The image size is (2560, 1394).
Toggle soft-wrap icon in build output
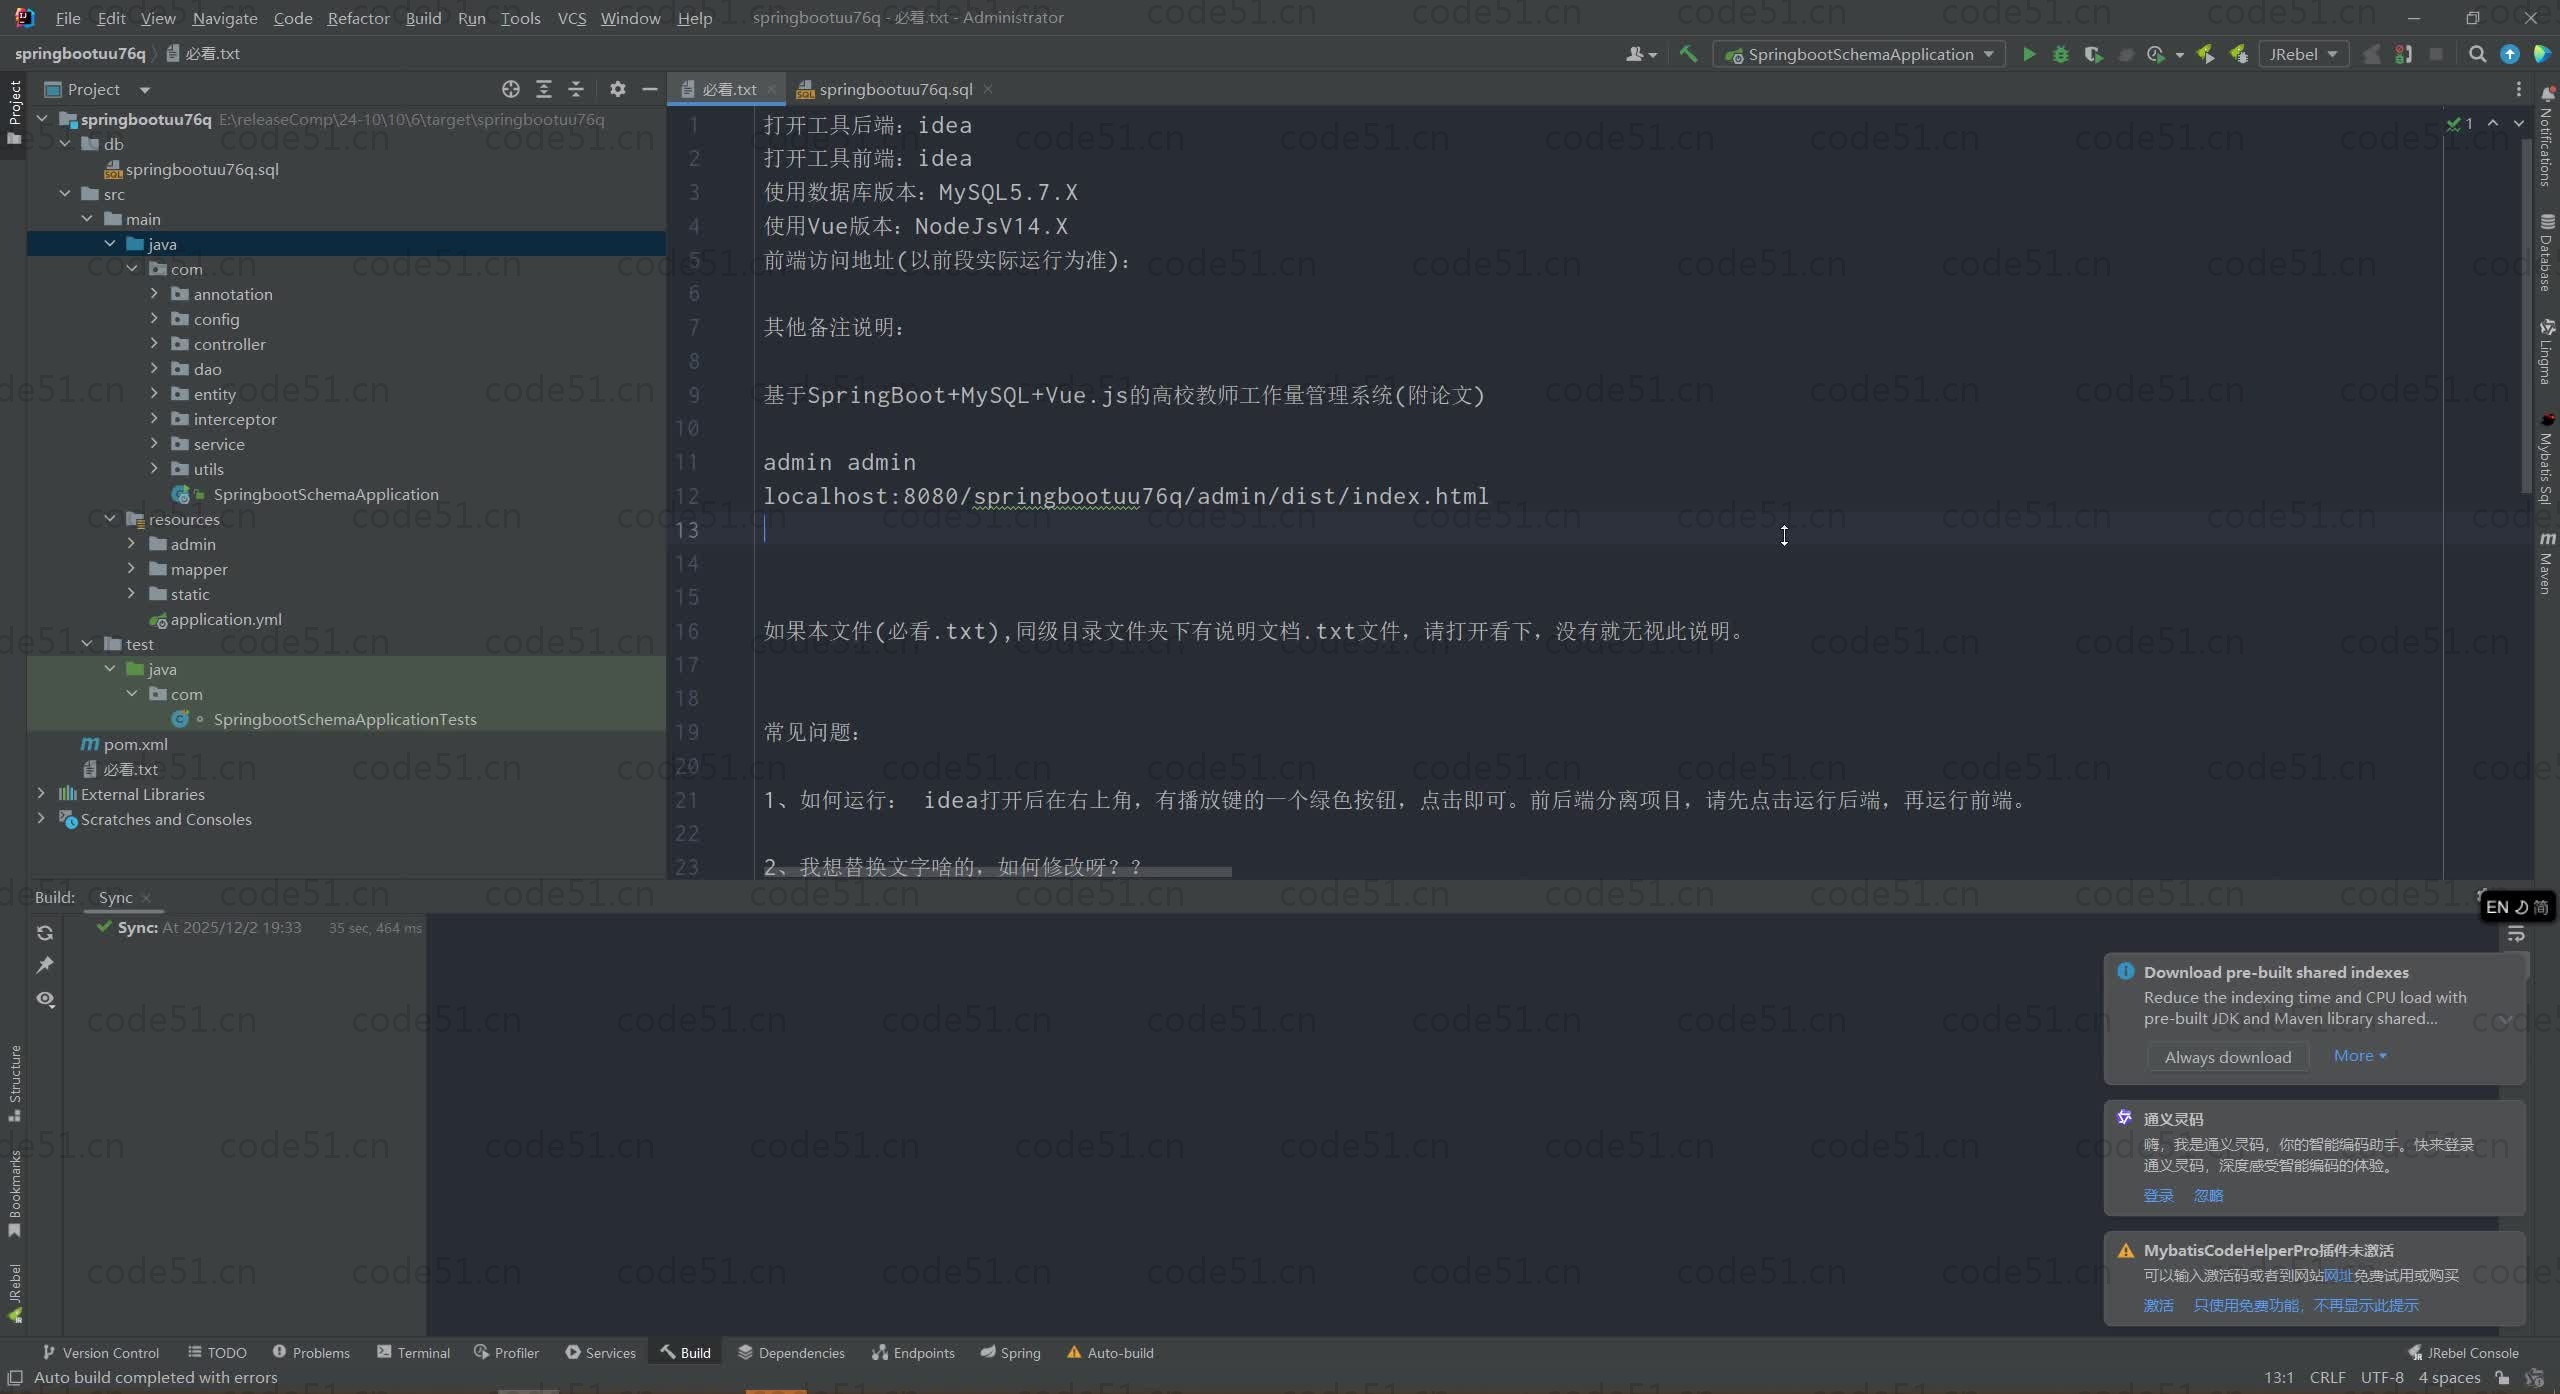coord(2516,935)
